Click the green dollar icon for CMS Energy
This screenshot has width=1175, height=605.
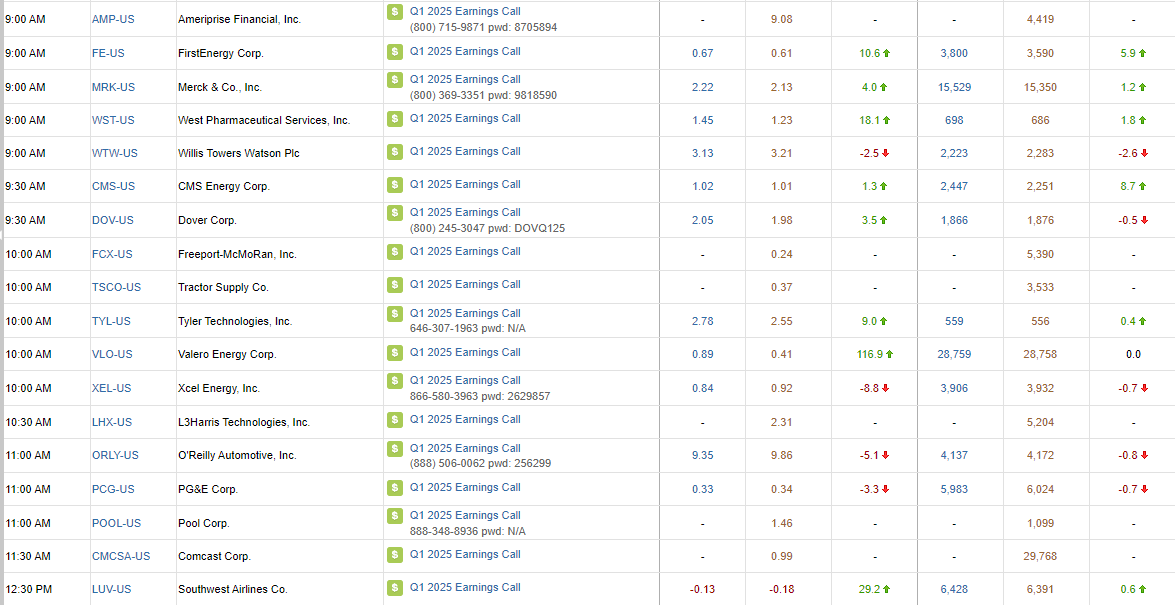pos(395,184)
